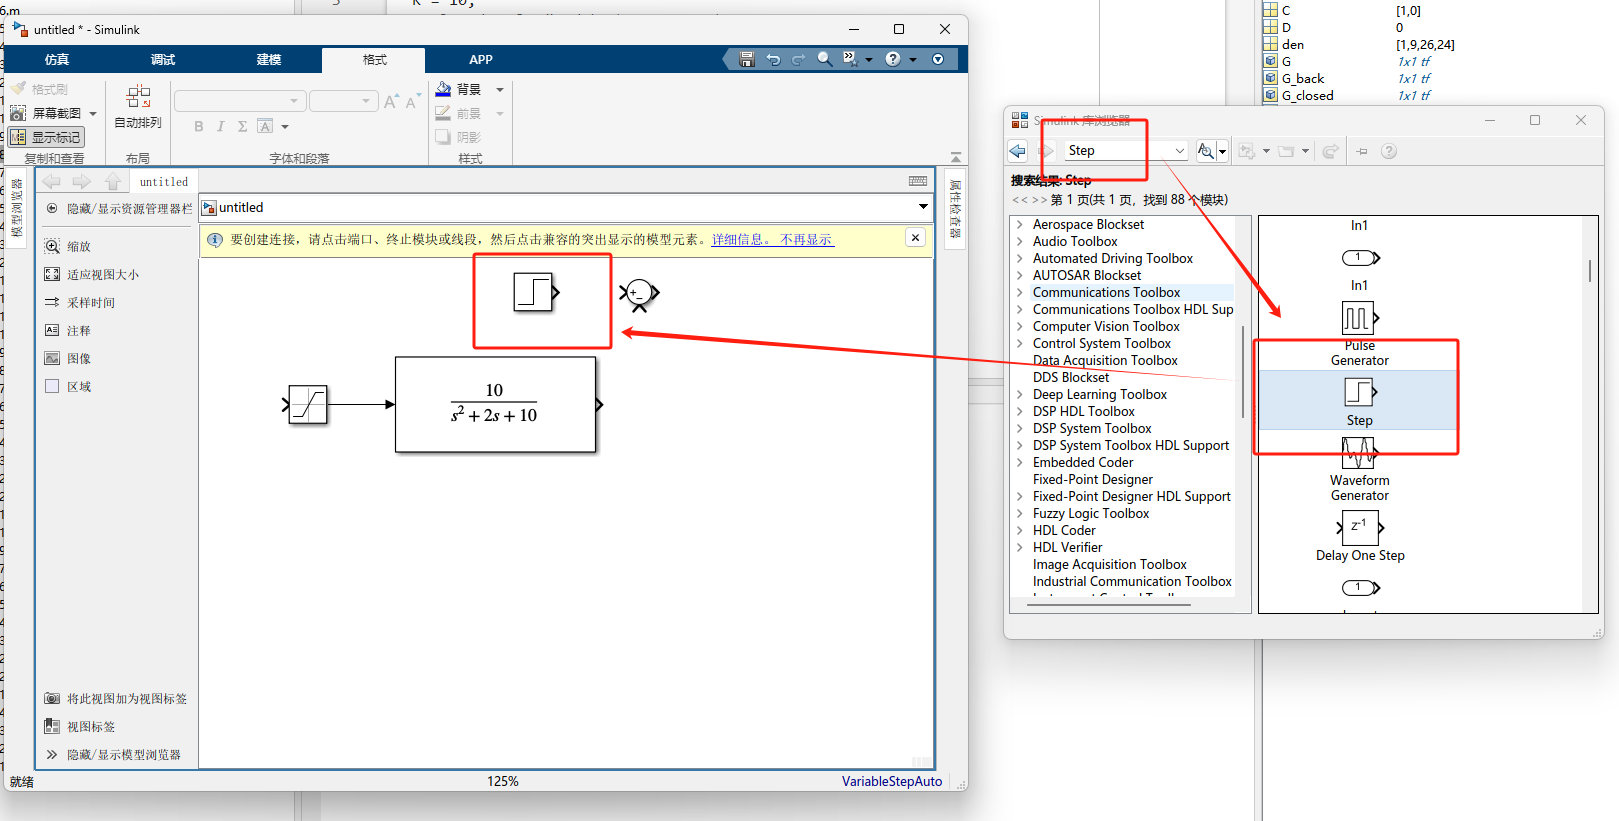Click the Screenshot (屏幕截图) camera icon

18,113
